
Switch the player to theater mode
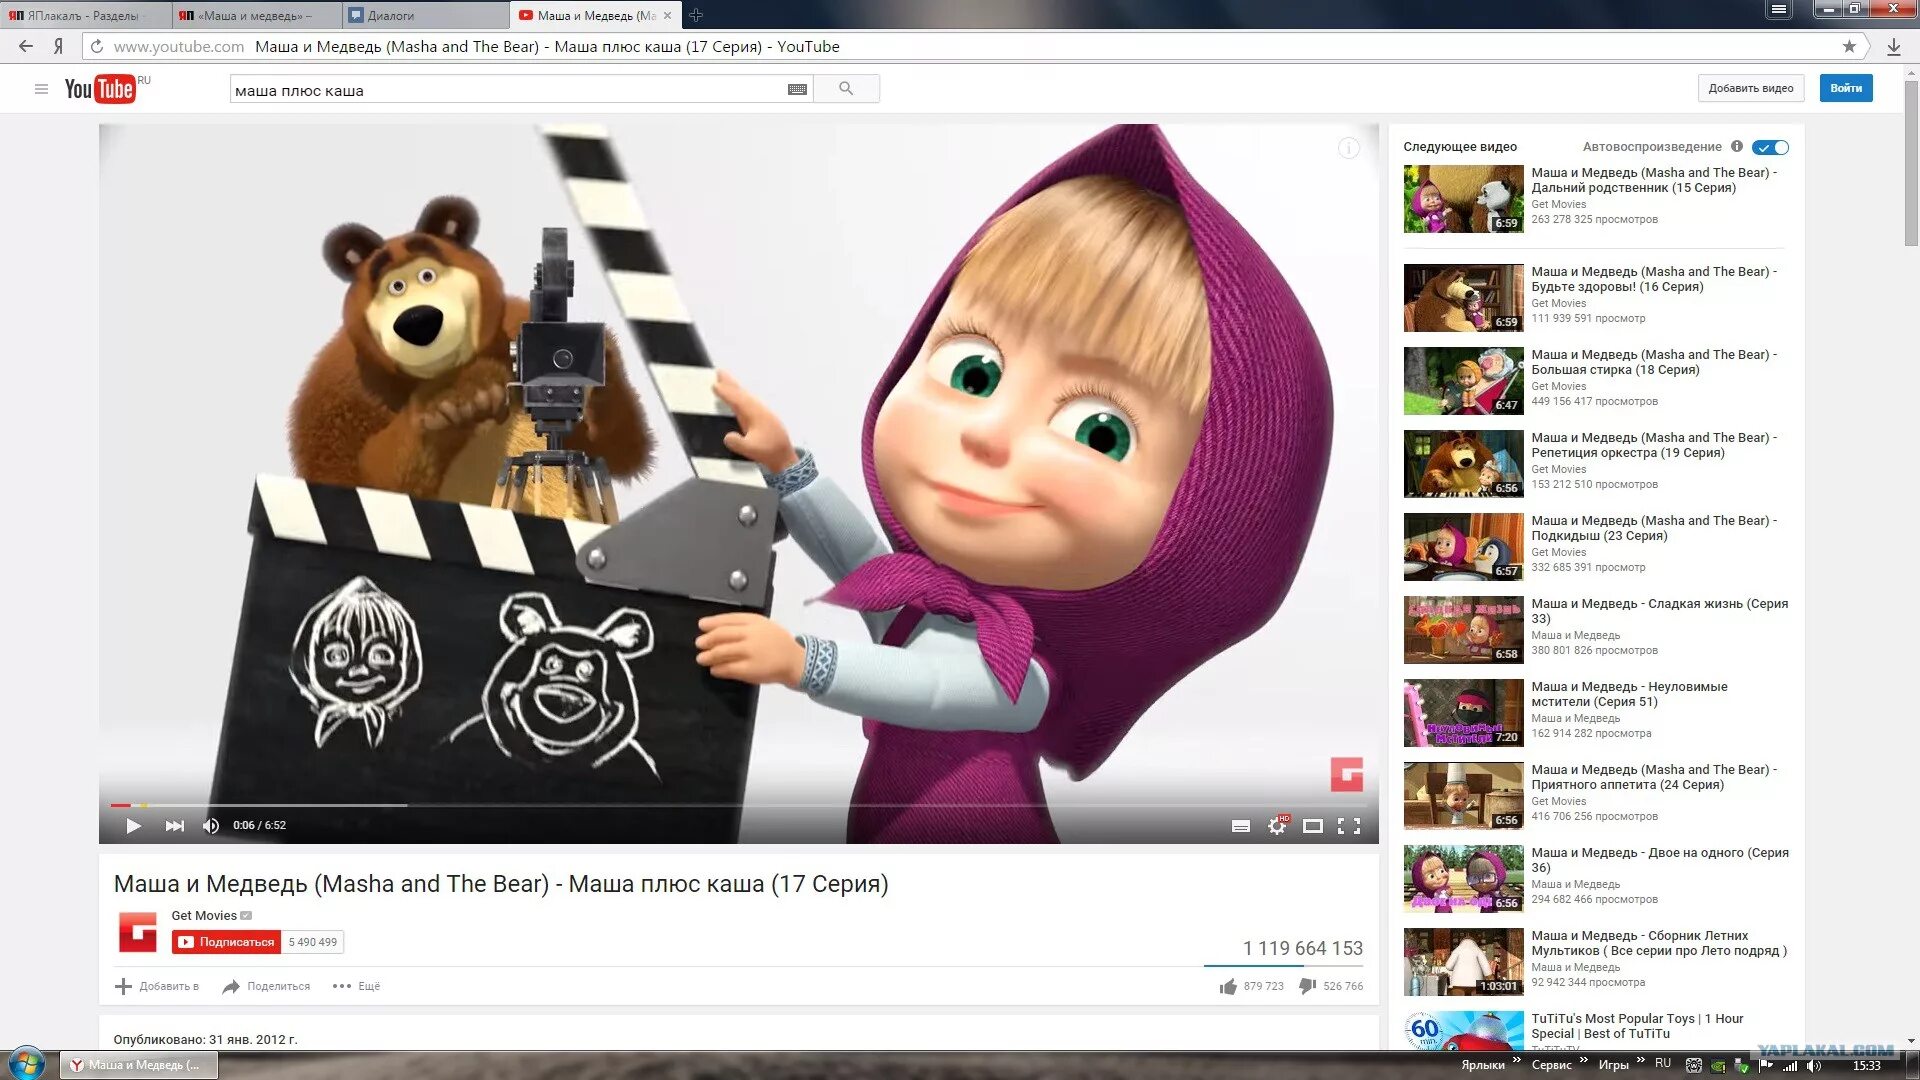pyautogui.click(x=1313, y=826)
